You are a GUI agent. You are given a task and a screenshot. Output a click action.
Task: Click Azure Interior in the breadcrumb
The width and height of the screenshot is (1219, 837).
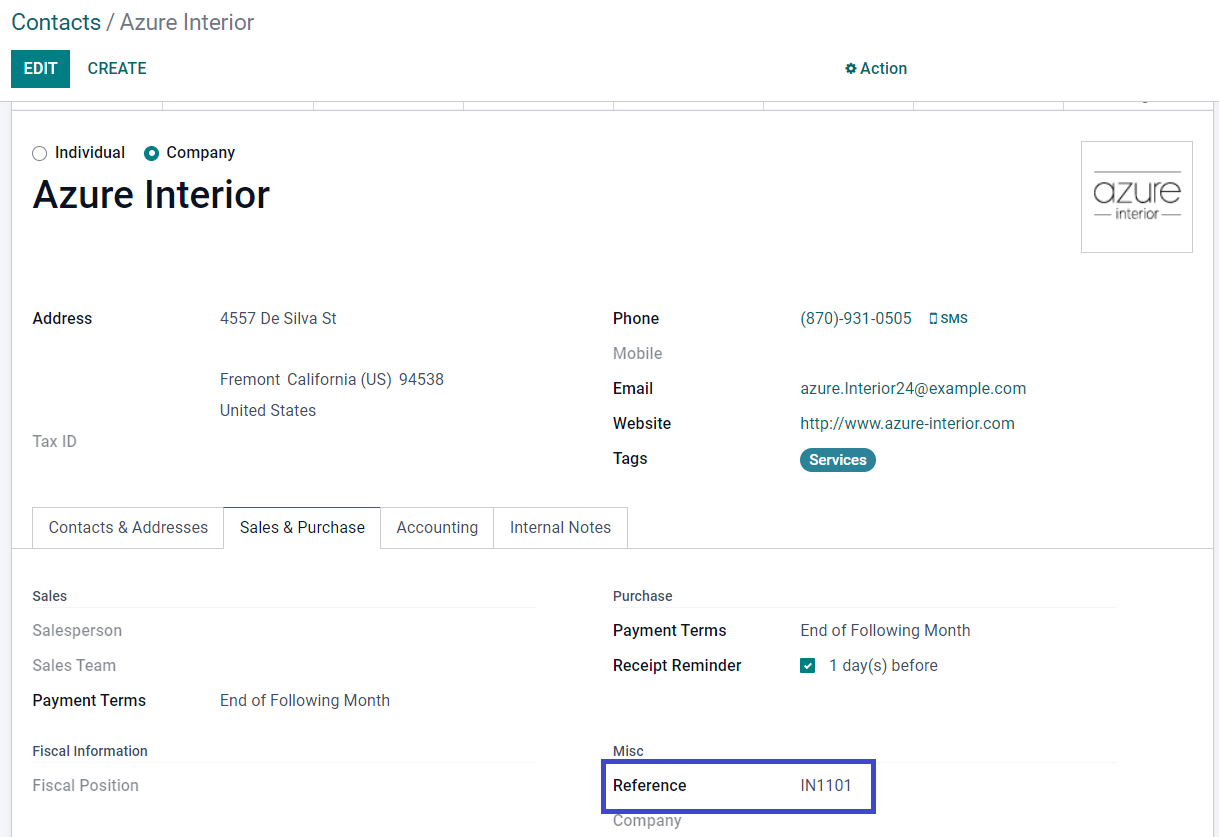187,22
